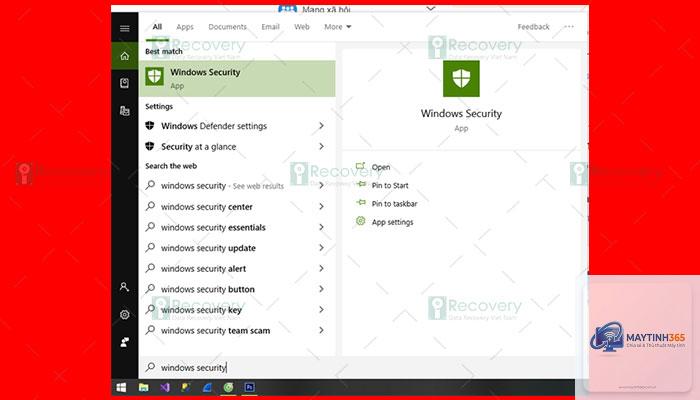Open Windows Security best match result
The image size is (700, 400).
click(x=238, y=79)
